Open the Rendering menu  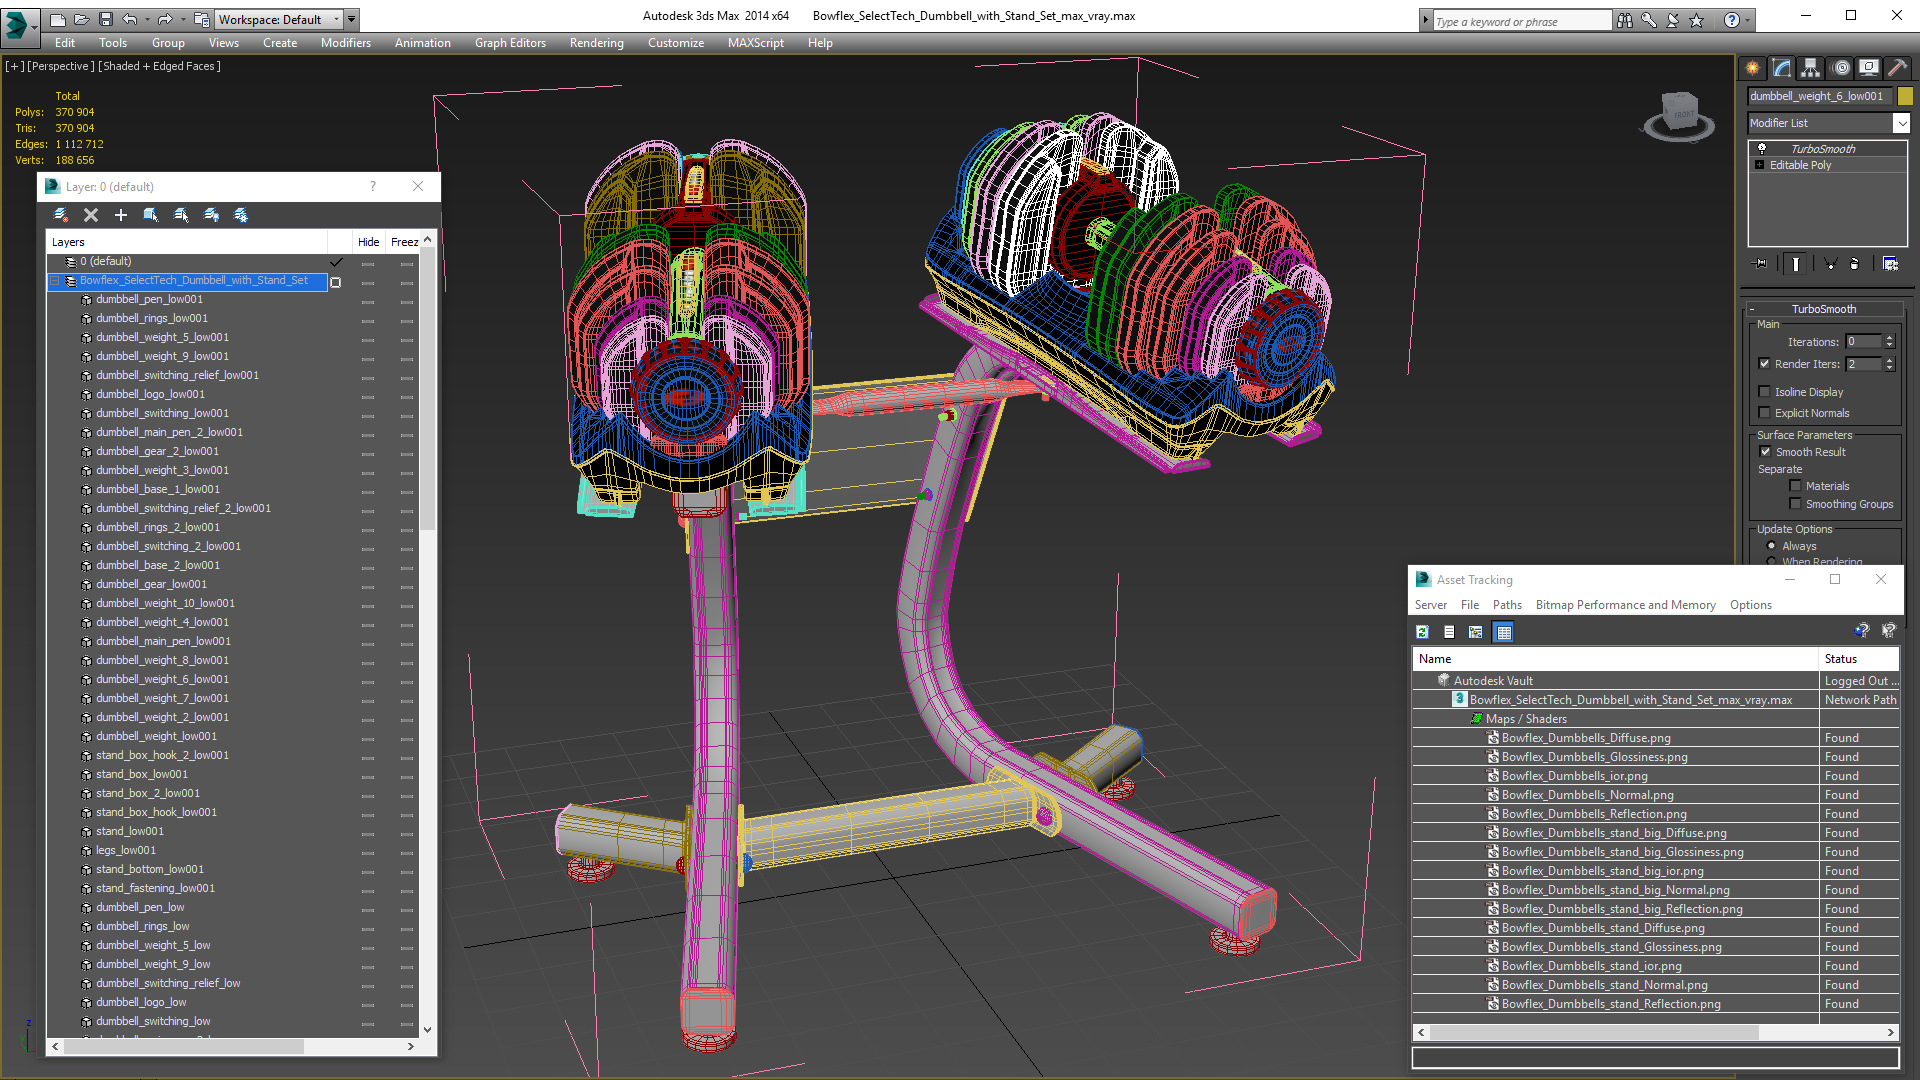coord(596,43)
